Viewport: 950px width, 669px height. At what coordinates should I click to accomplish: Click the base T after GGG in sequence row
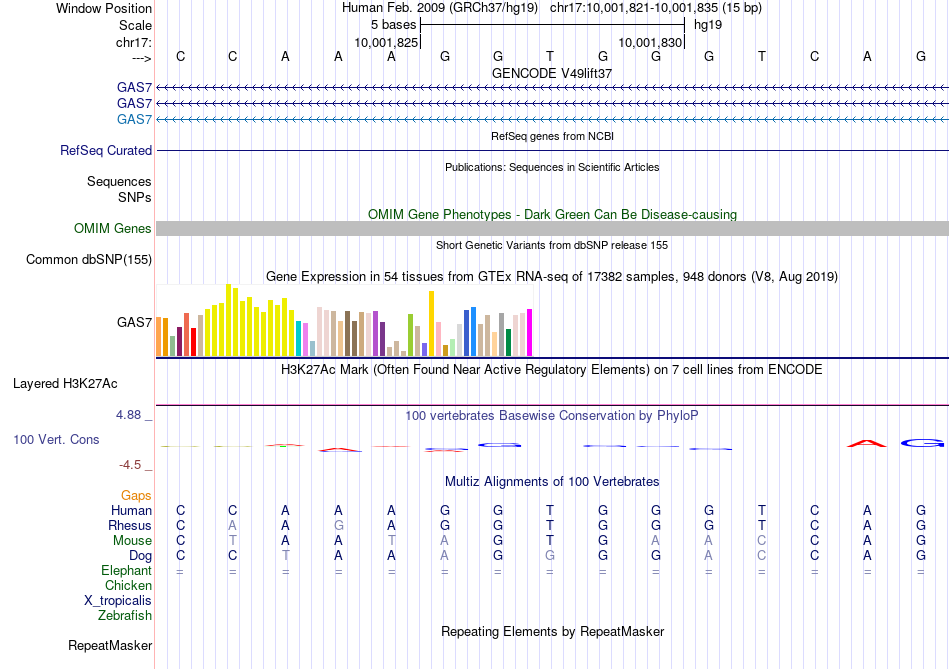[x=762, y=56]
